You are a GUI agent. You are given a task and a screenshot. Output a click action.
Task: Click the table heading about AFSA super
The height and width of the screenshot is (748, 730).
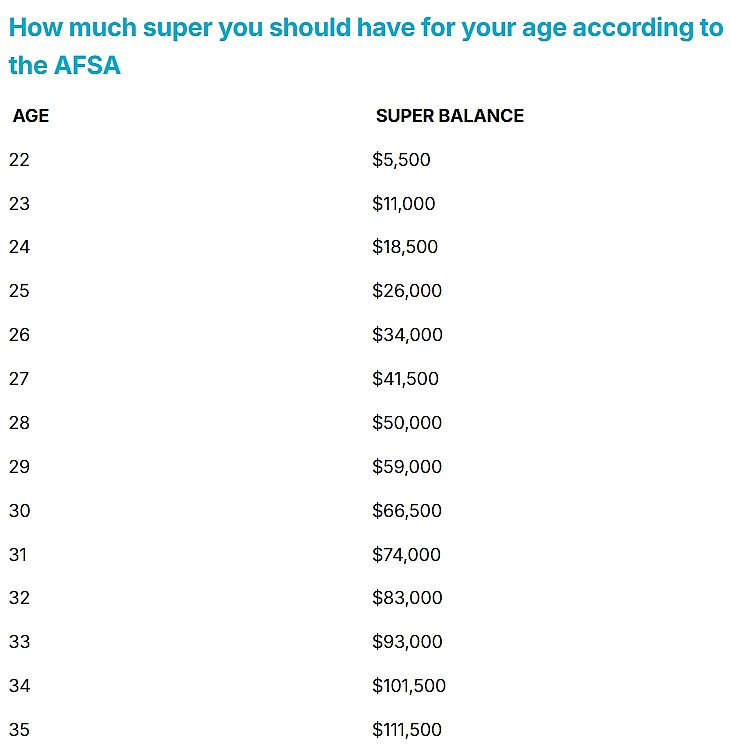click(366, 46)
